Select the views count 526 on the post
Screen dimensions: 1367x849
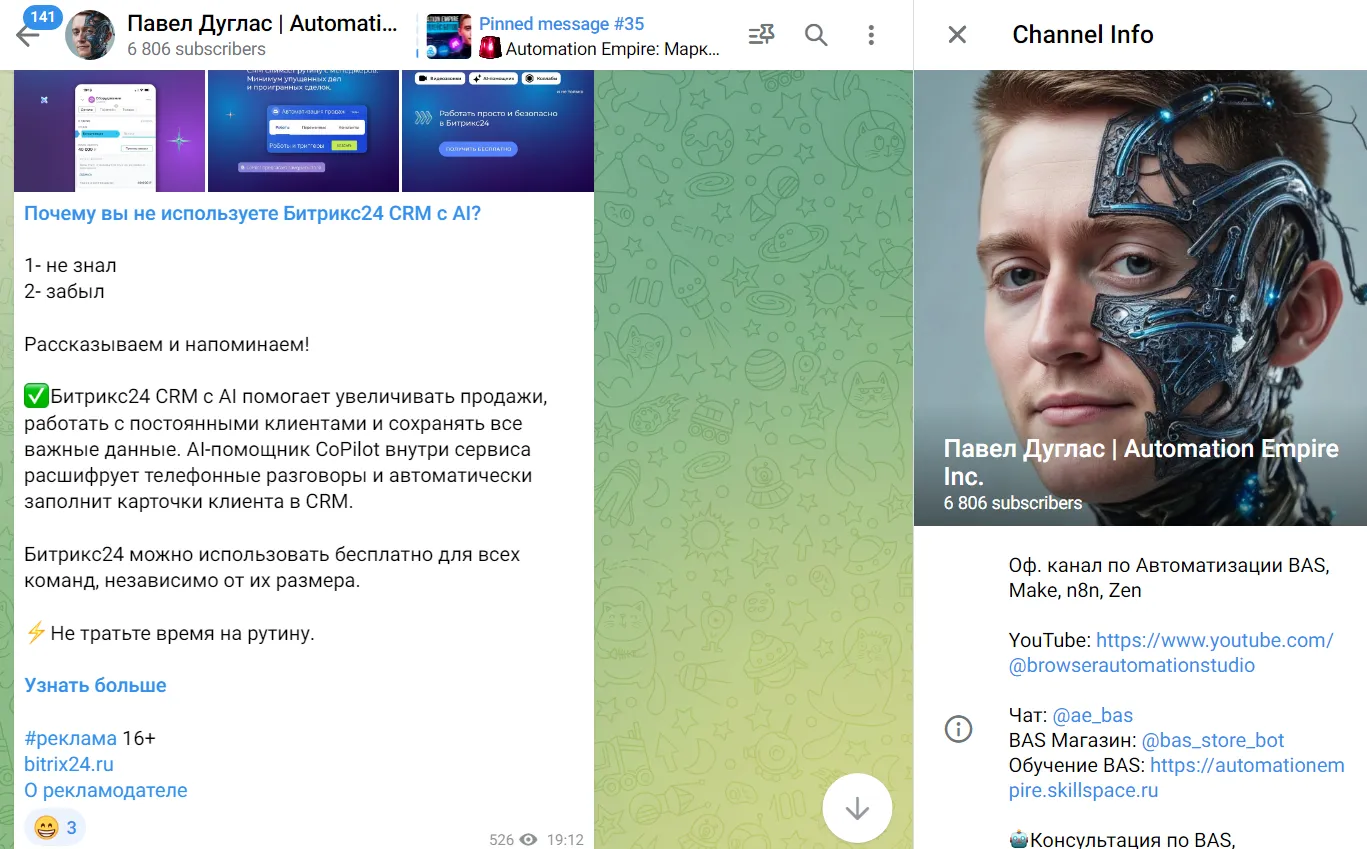[513, 840]
